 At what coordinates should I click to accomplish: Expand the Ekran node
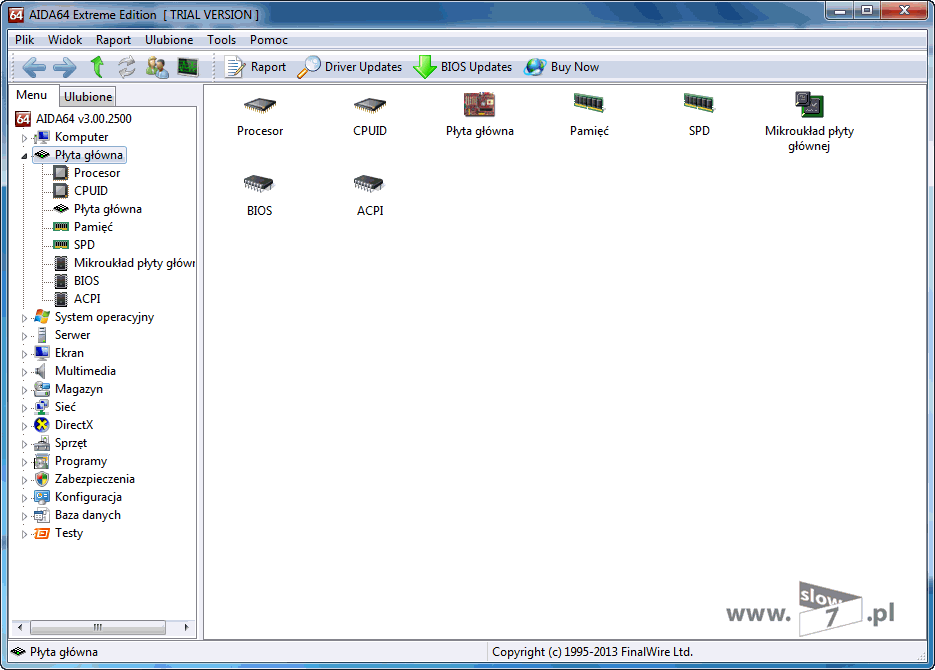[x=24, y=353]
